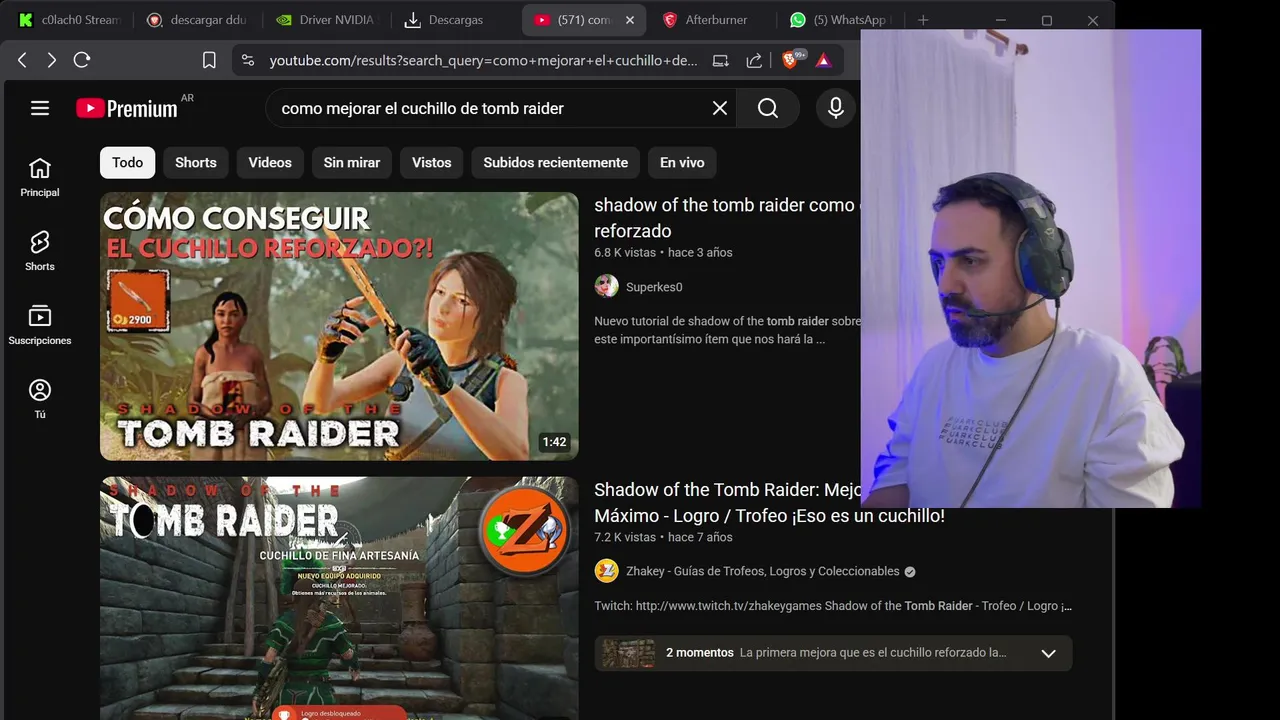1280x720 pixels.
Task: Switch to Driver NVIDIA tab
Action: click(x=325, y=20)
